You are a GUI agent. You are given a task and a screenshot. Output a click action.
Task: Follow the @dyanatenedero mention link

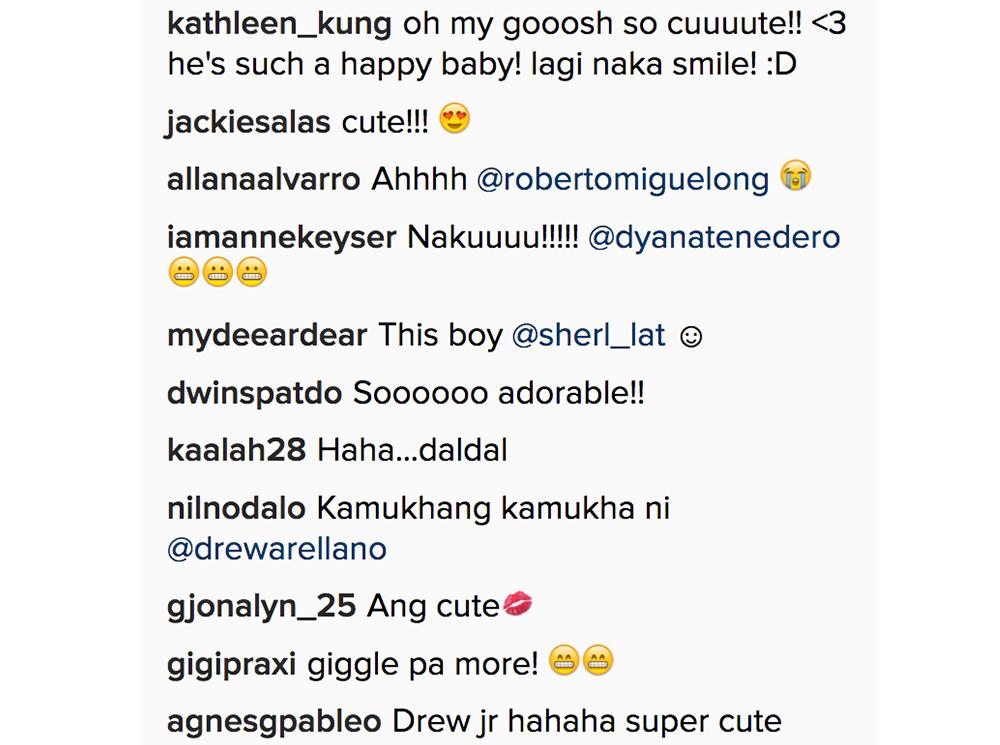tap(714, 238)
